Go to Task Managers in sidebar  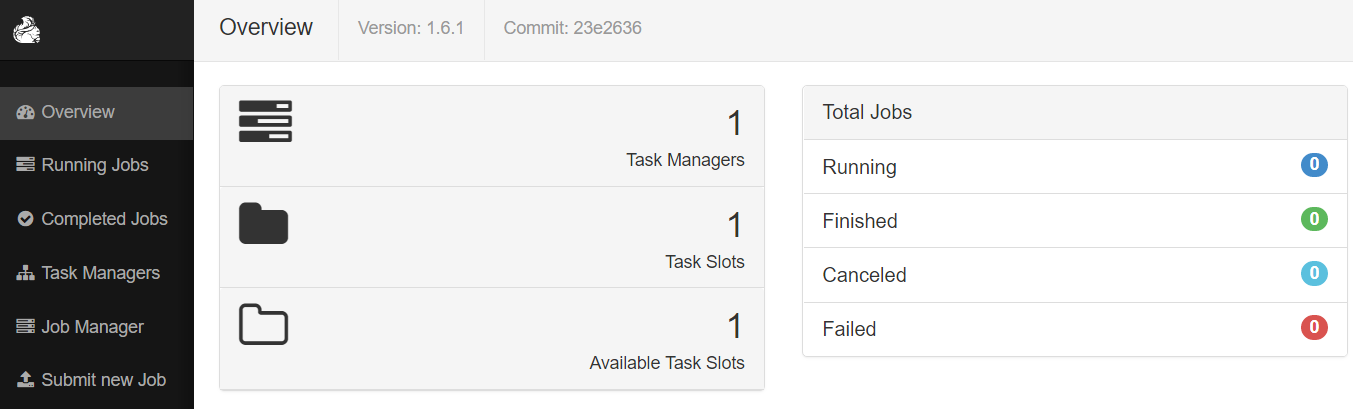pyautogui.click(x=100, y=273)
